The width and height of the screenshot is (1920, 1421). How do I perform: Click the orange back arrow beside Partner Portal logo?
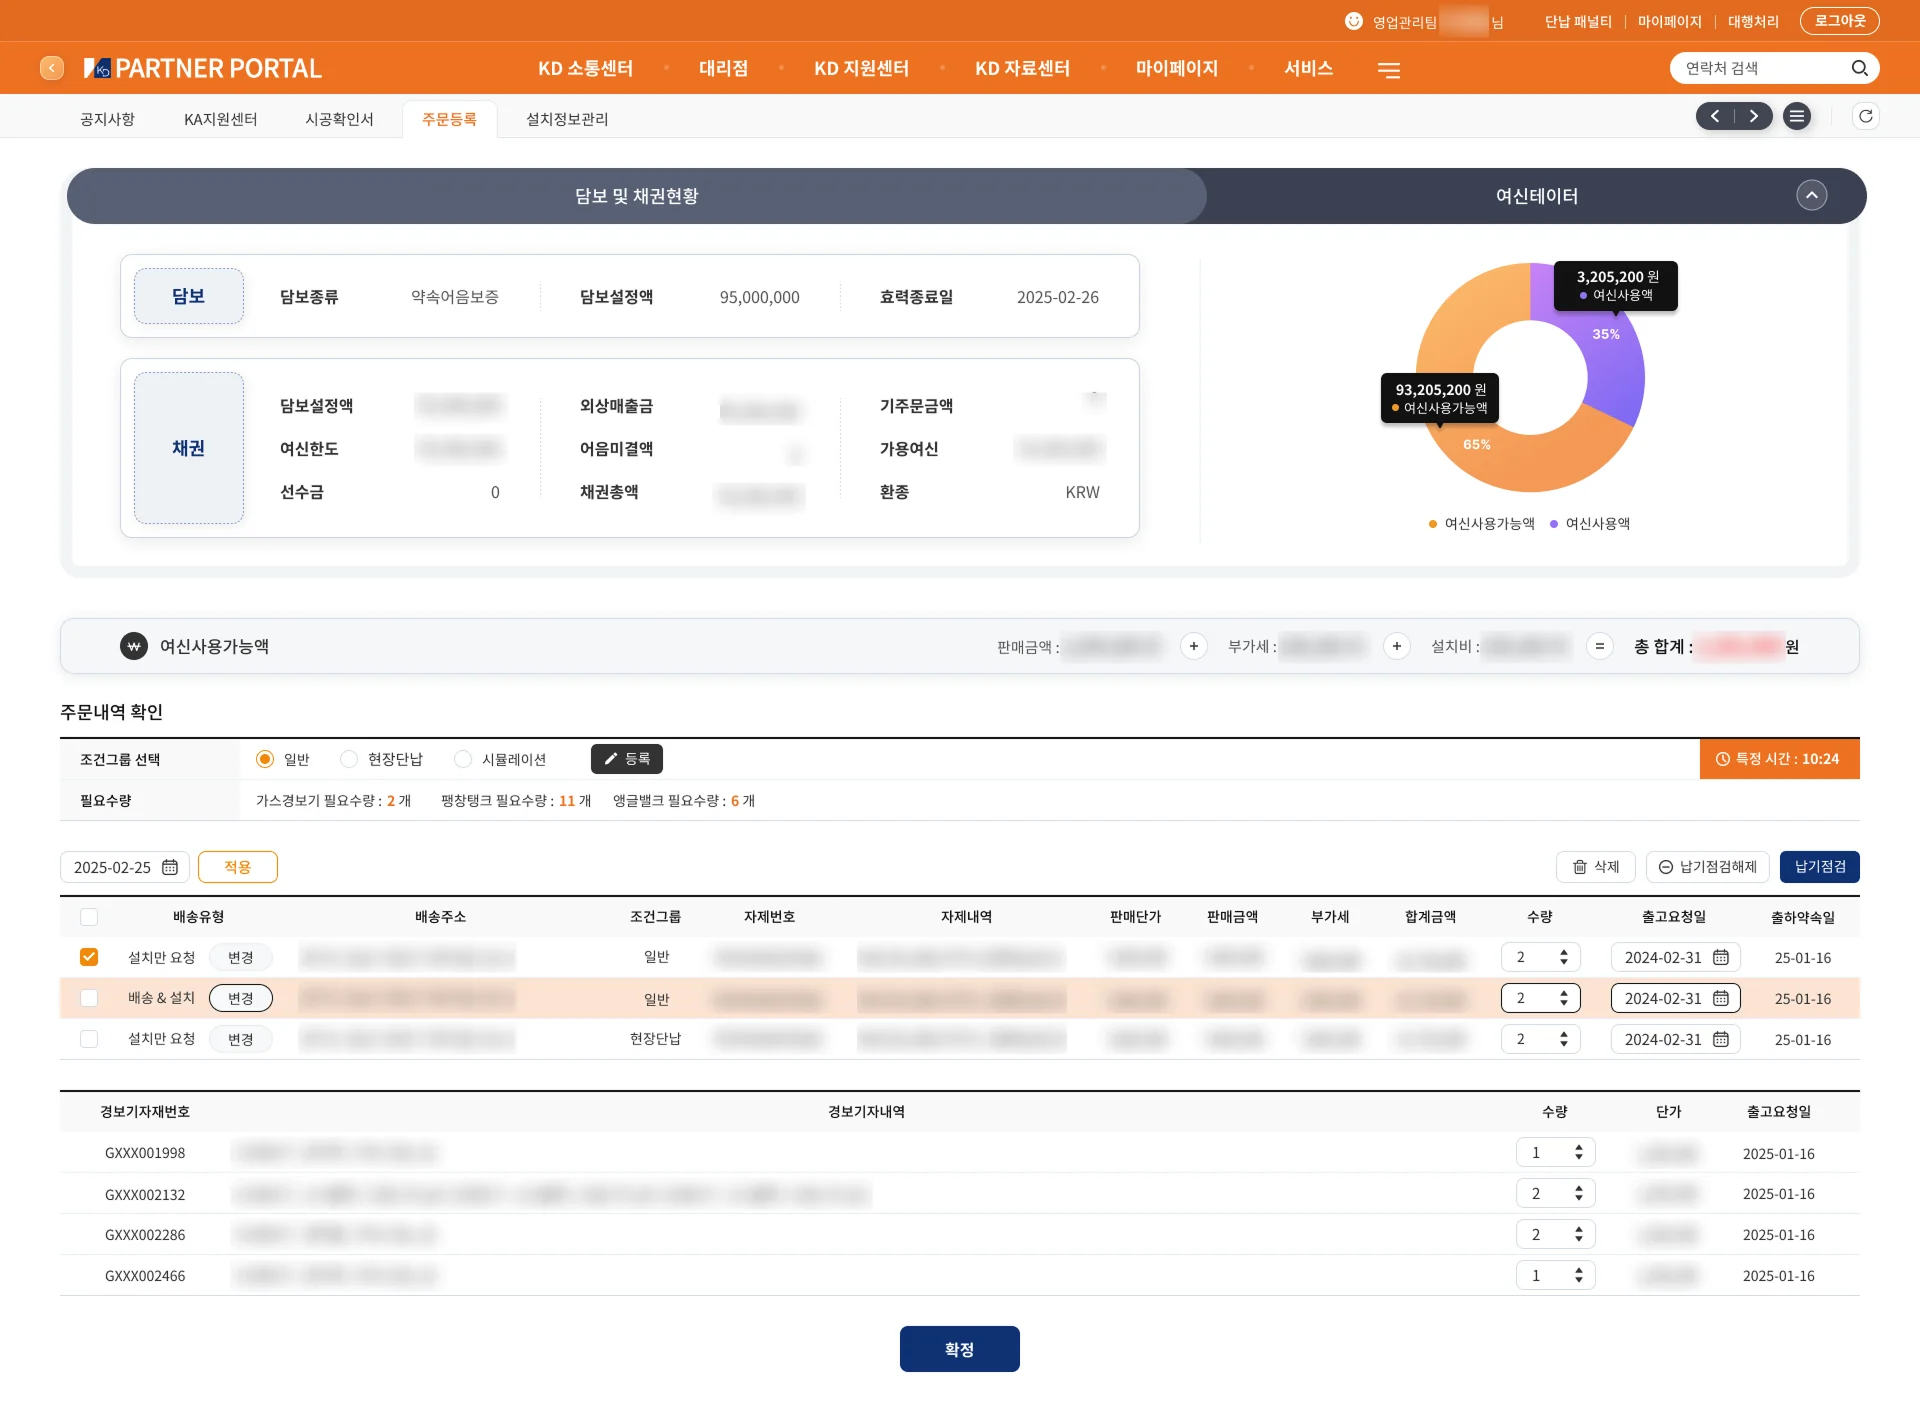coord(52,68)
